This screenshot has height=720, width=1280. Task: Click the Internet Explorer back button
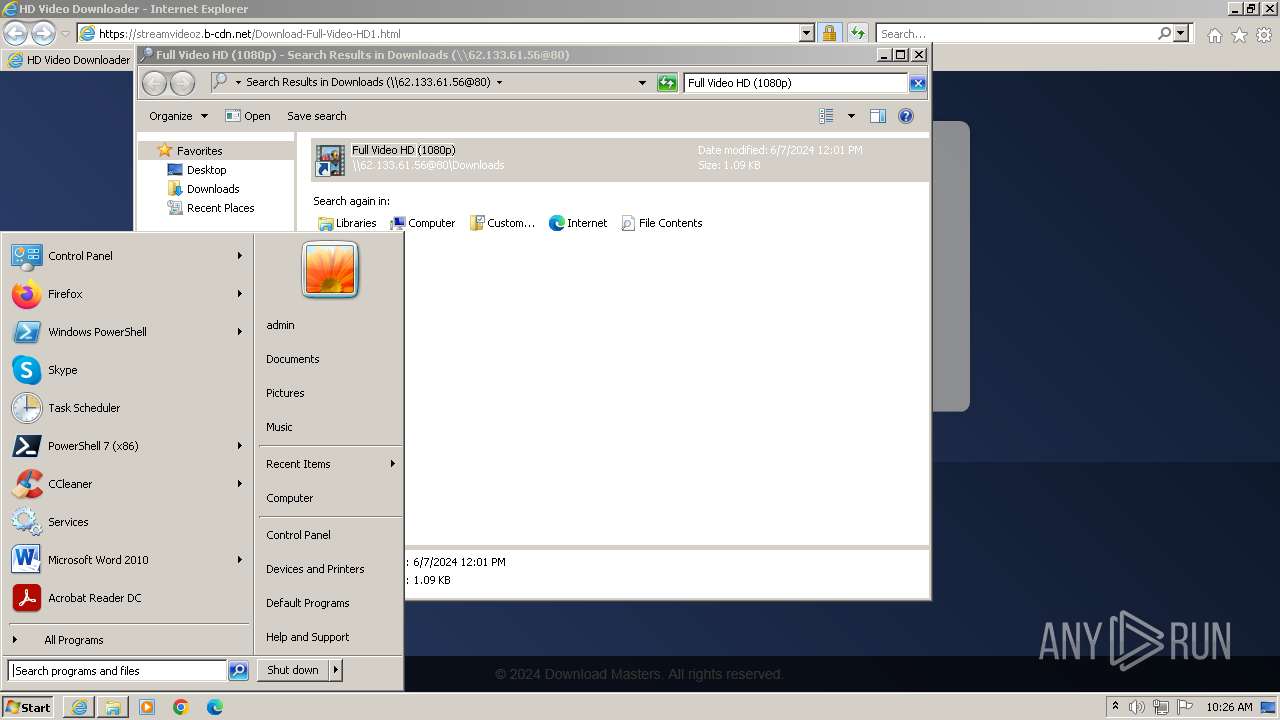click(x=15, y=33)
